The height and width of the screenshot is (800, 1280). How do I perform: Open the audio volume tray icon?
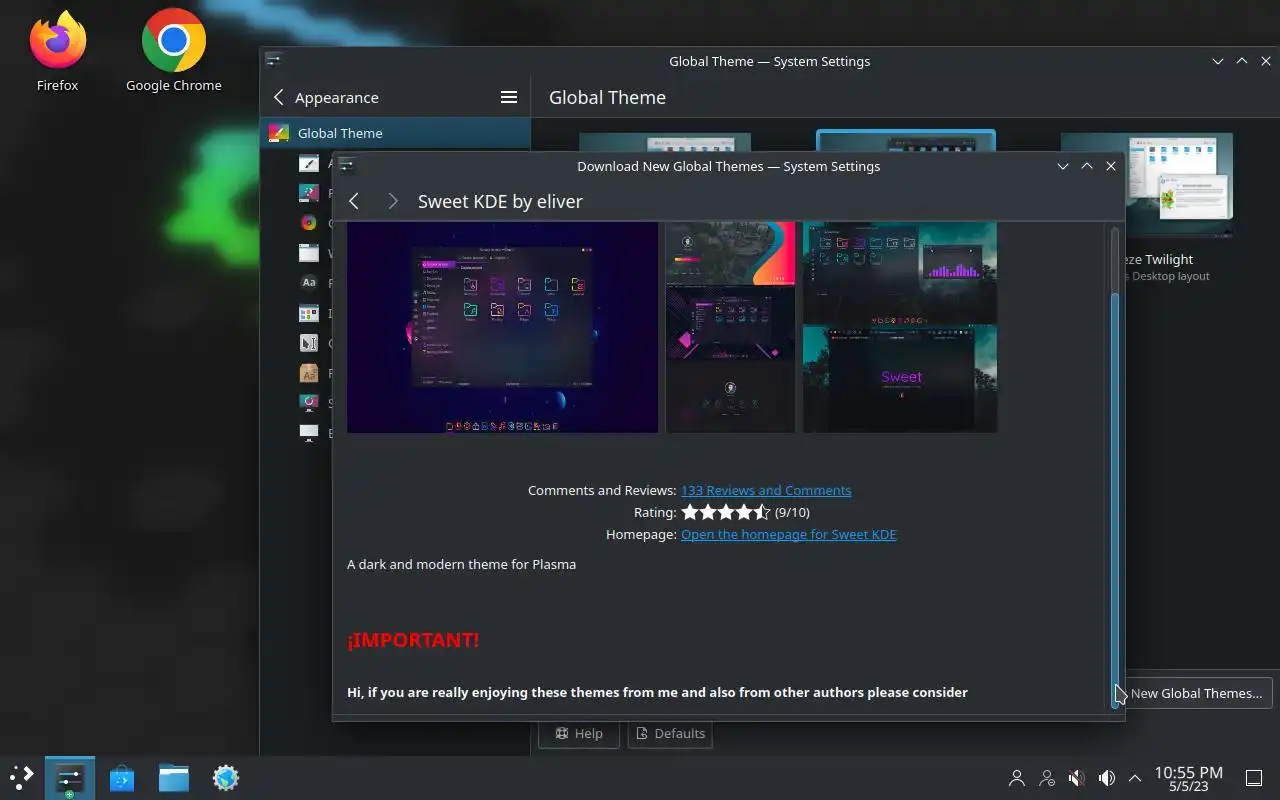[1107, 777]
